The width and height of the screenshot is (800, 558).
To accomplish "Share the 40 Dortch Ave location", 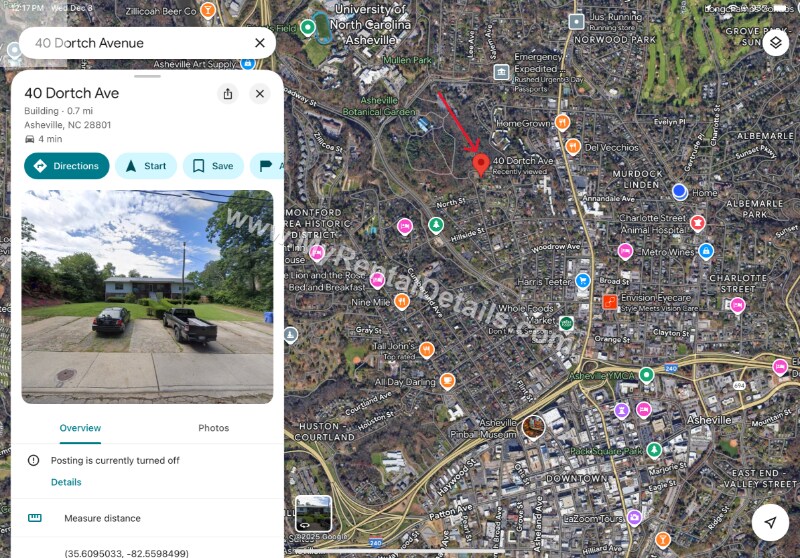I will (228, 94).
